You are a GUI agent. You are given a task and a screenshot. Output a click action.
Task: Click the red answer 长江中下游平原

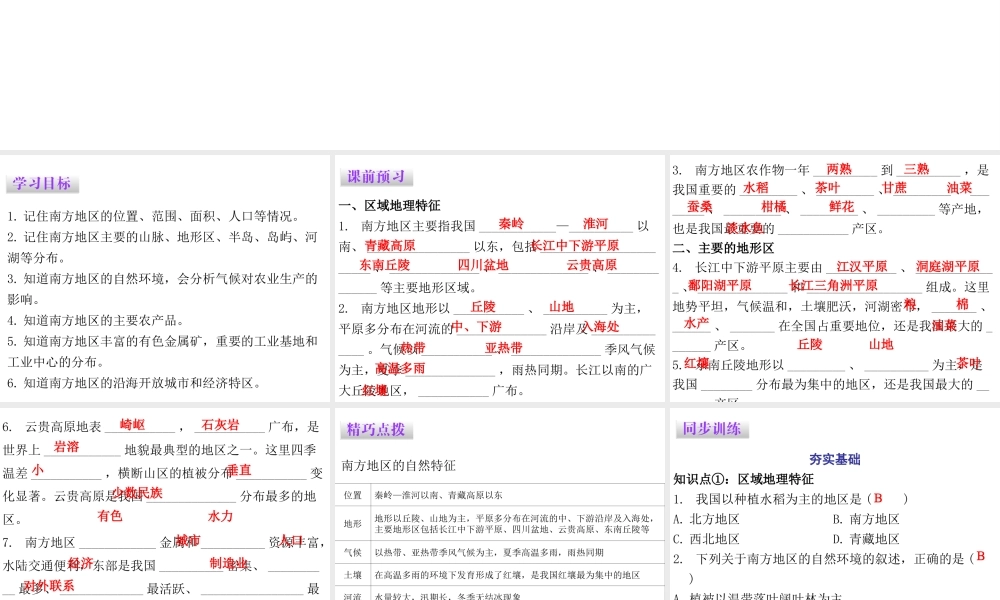[575, 245]
